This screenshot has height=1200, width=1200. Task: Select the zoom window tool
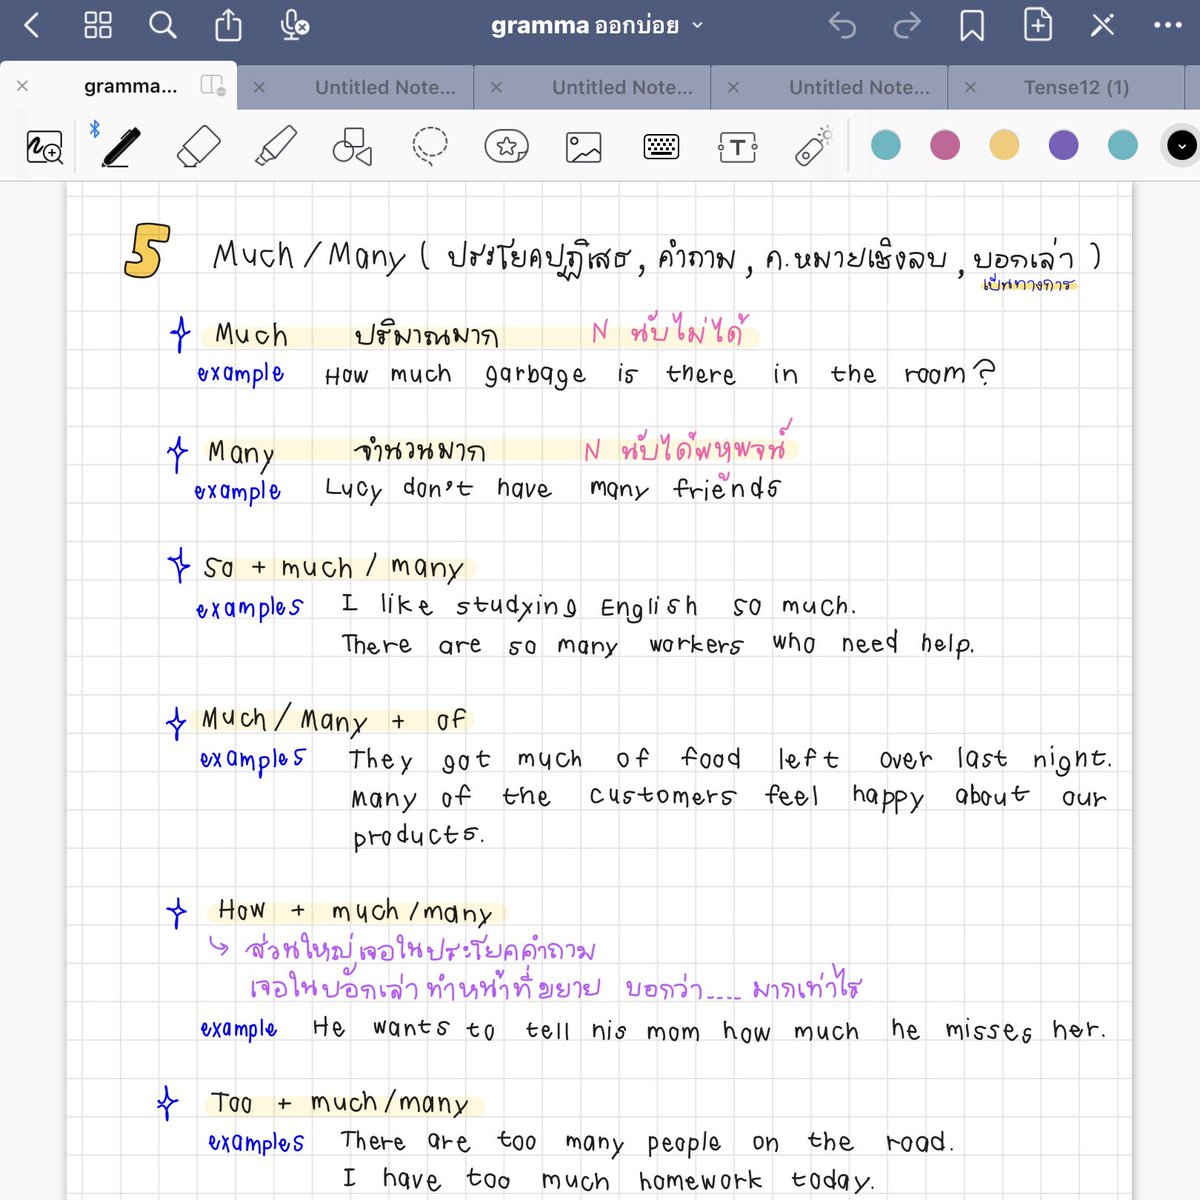(x=45, y=147)
